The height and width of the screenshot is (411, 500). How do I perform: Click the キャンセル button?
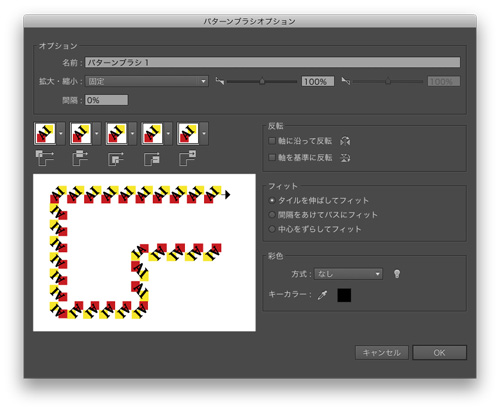(x=382, y=353)
